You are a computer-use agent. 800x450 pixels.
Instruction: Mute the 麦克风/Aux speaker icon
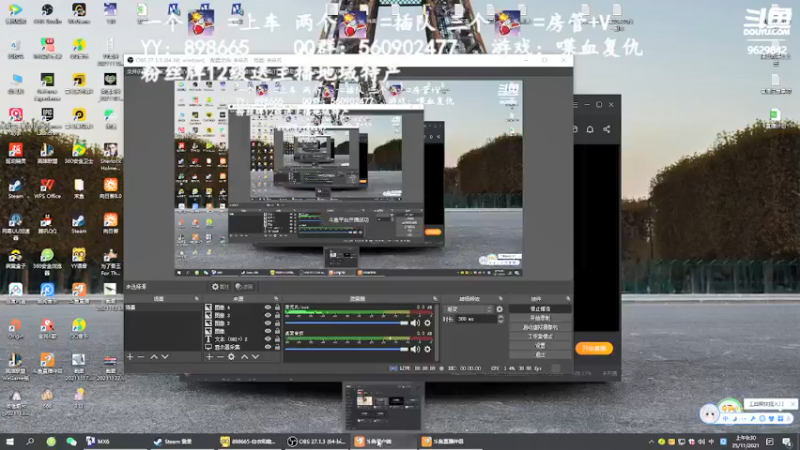(415, 322)
